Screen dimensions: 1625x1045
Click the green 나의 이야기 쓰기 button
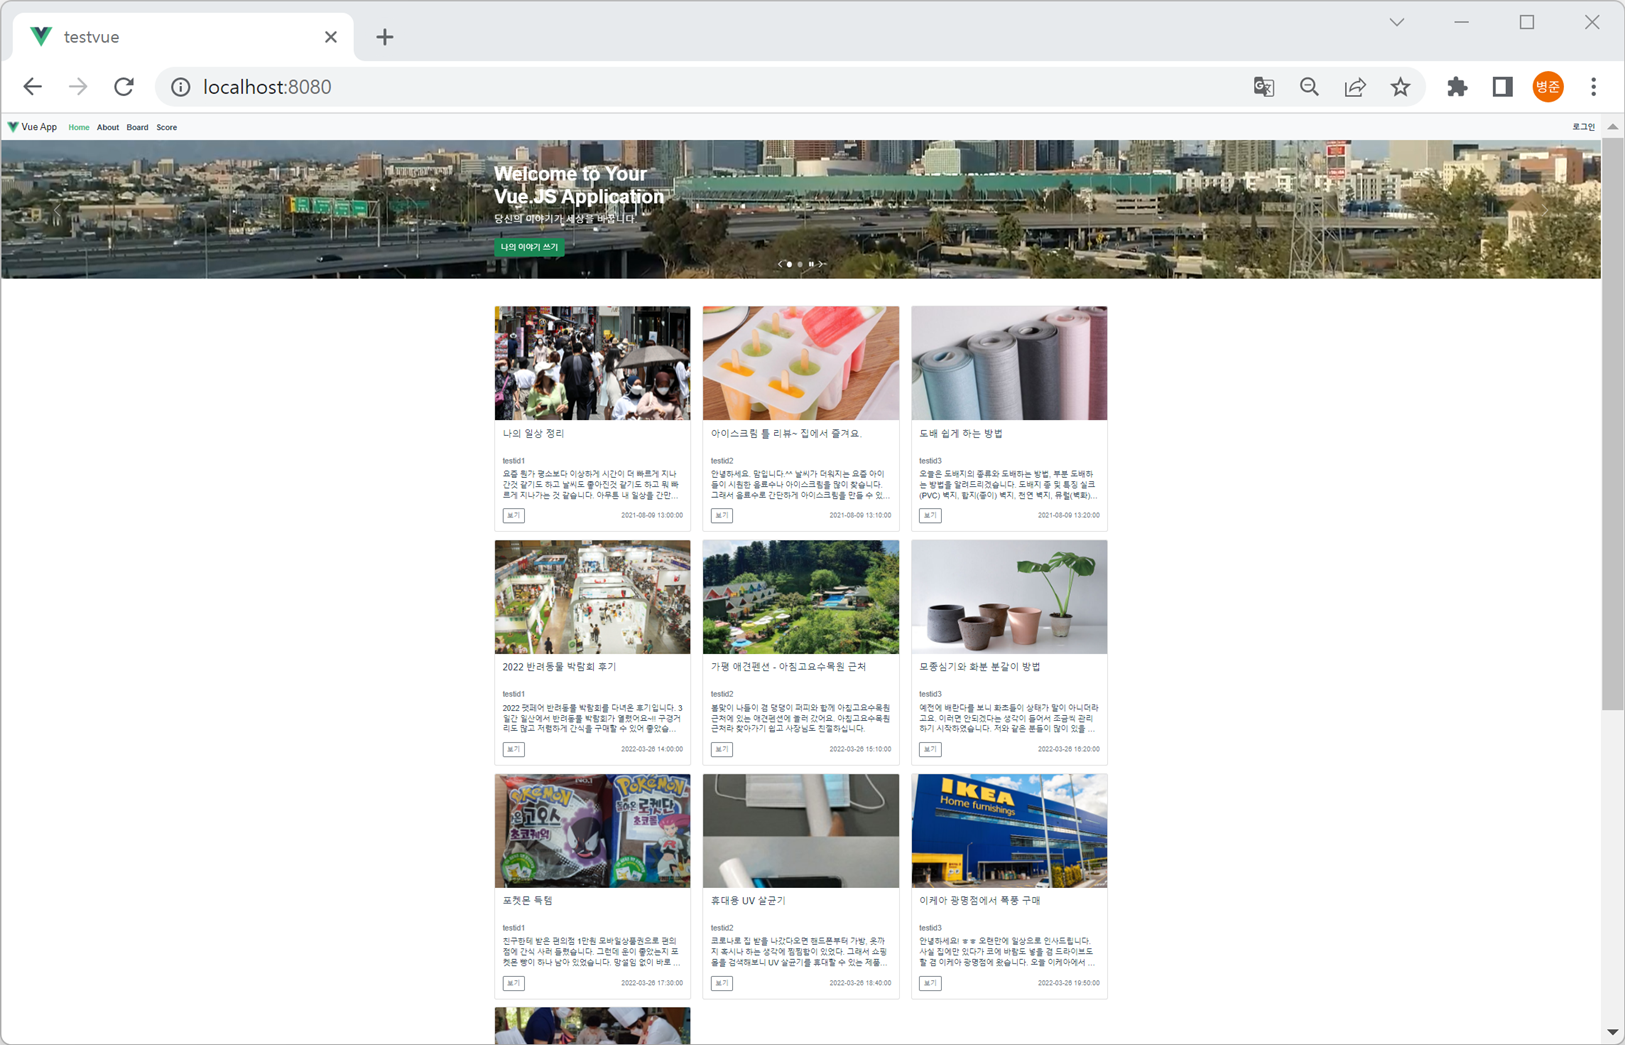point(530,247)
